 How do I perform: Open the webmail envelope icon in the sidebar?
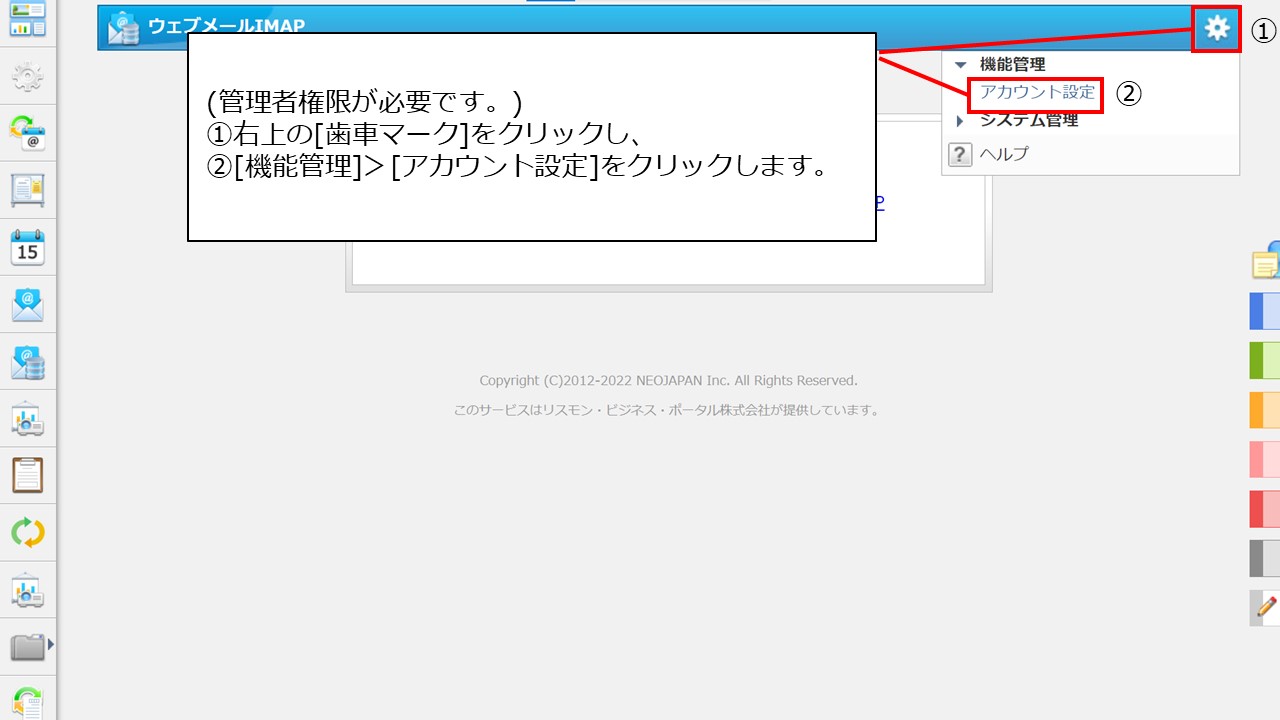[27, 304]
